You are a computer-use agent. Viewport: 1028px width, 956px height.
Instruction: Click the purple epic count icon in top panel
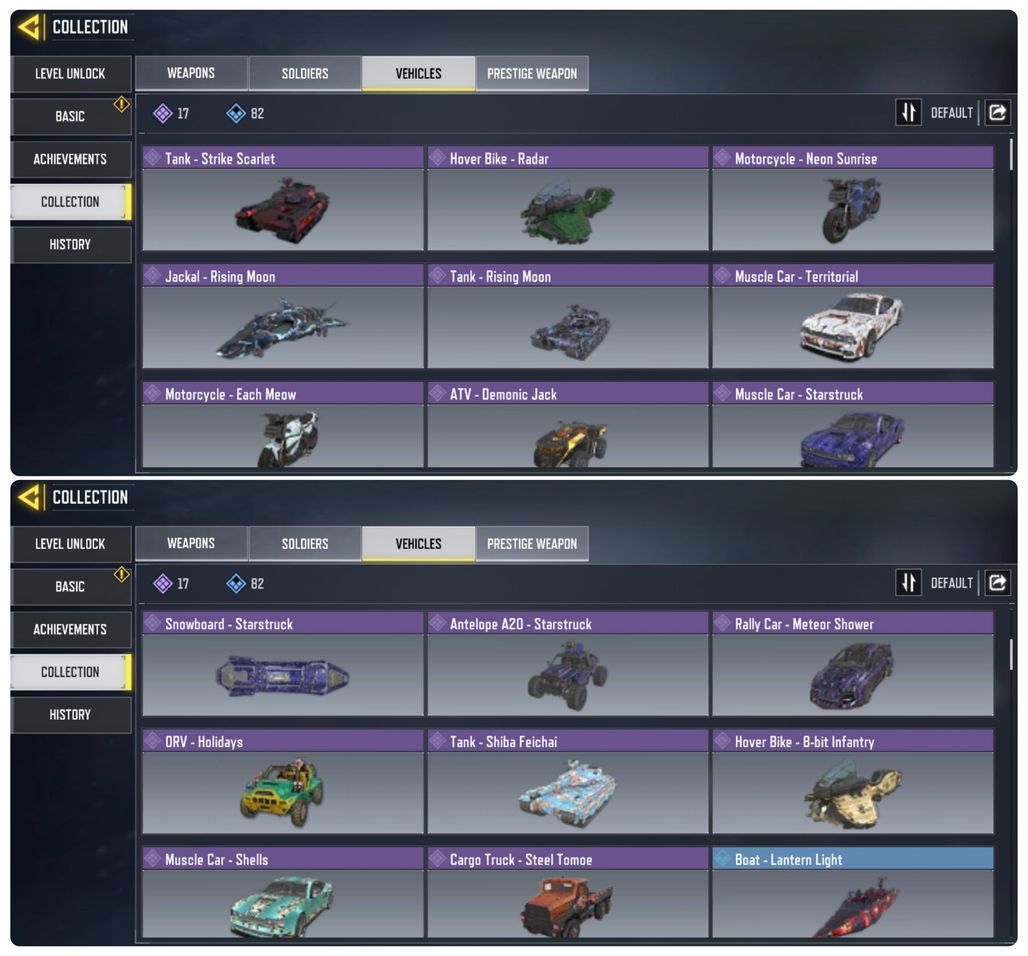coord(162,113)
